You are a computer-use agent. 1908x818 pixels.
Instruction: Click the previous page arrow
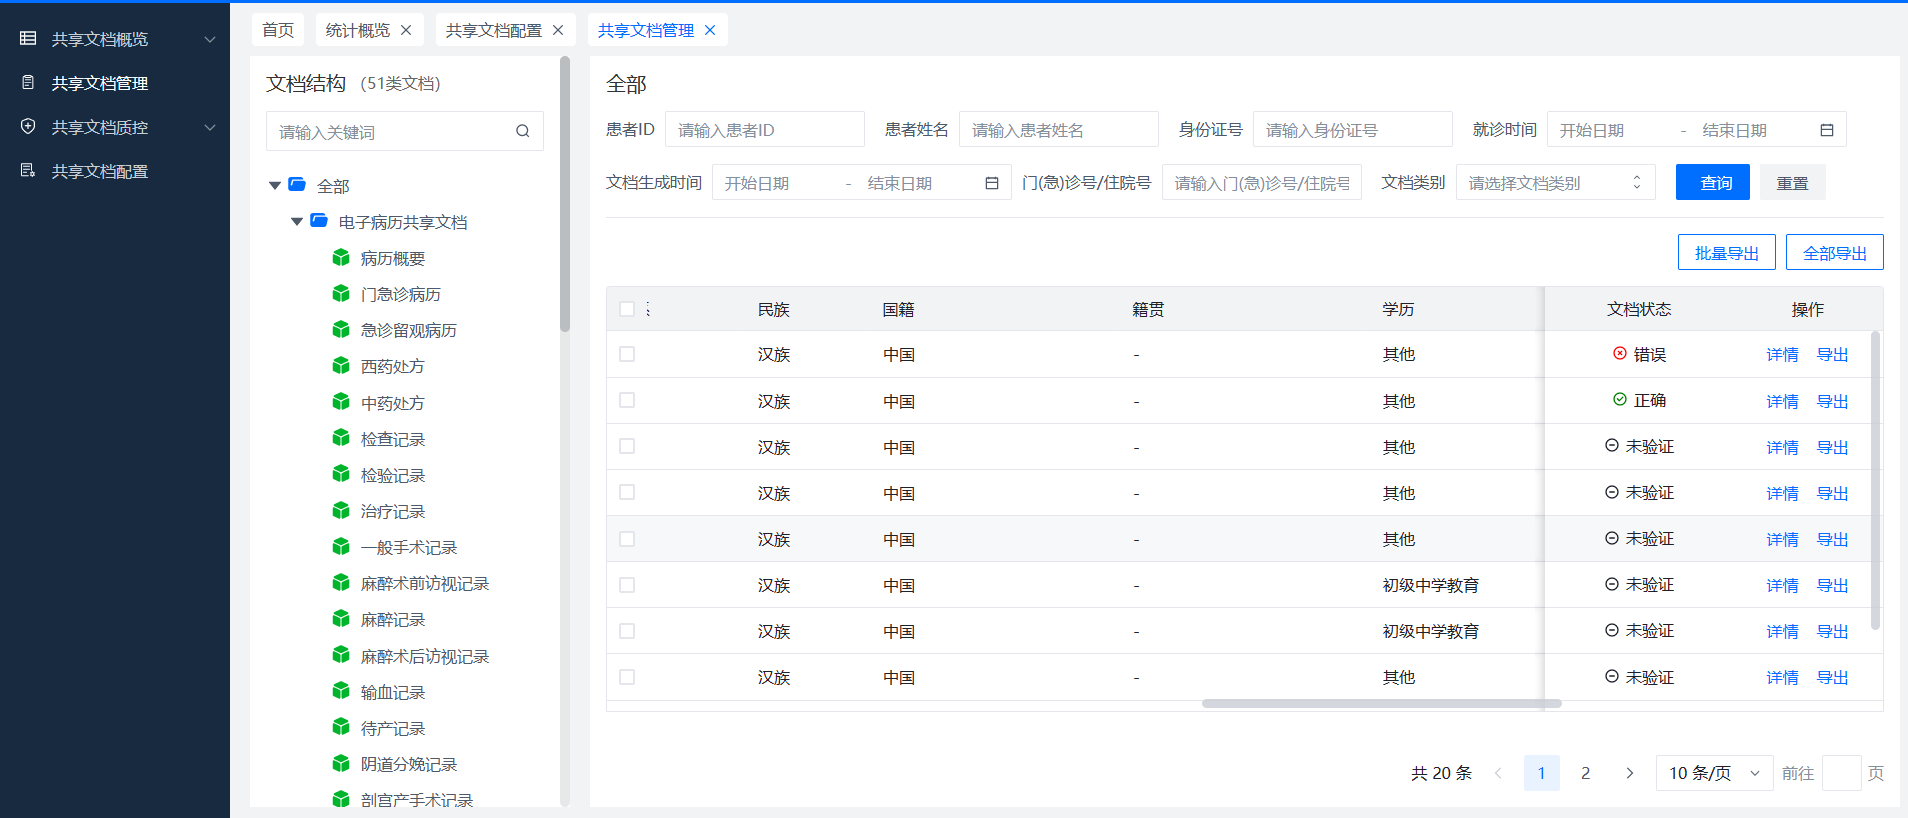(1498, 773)
